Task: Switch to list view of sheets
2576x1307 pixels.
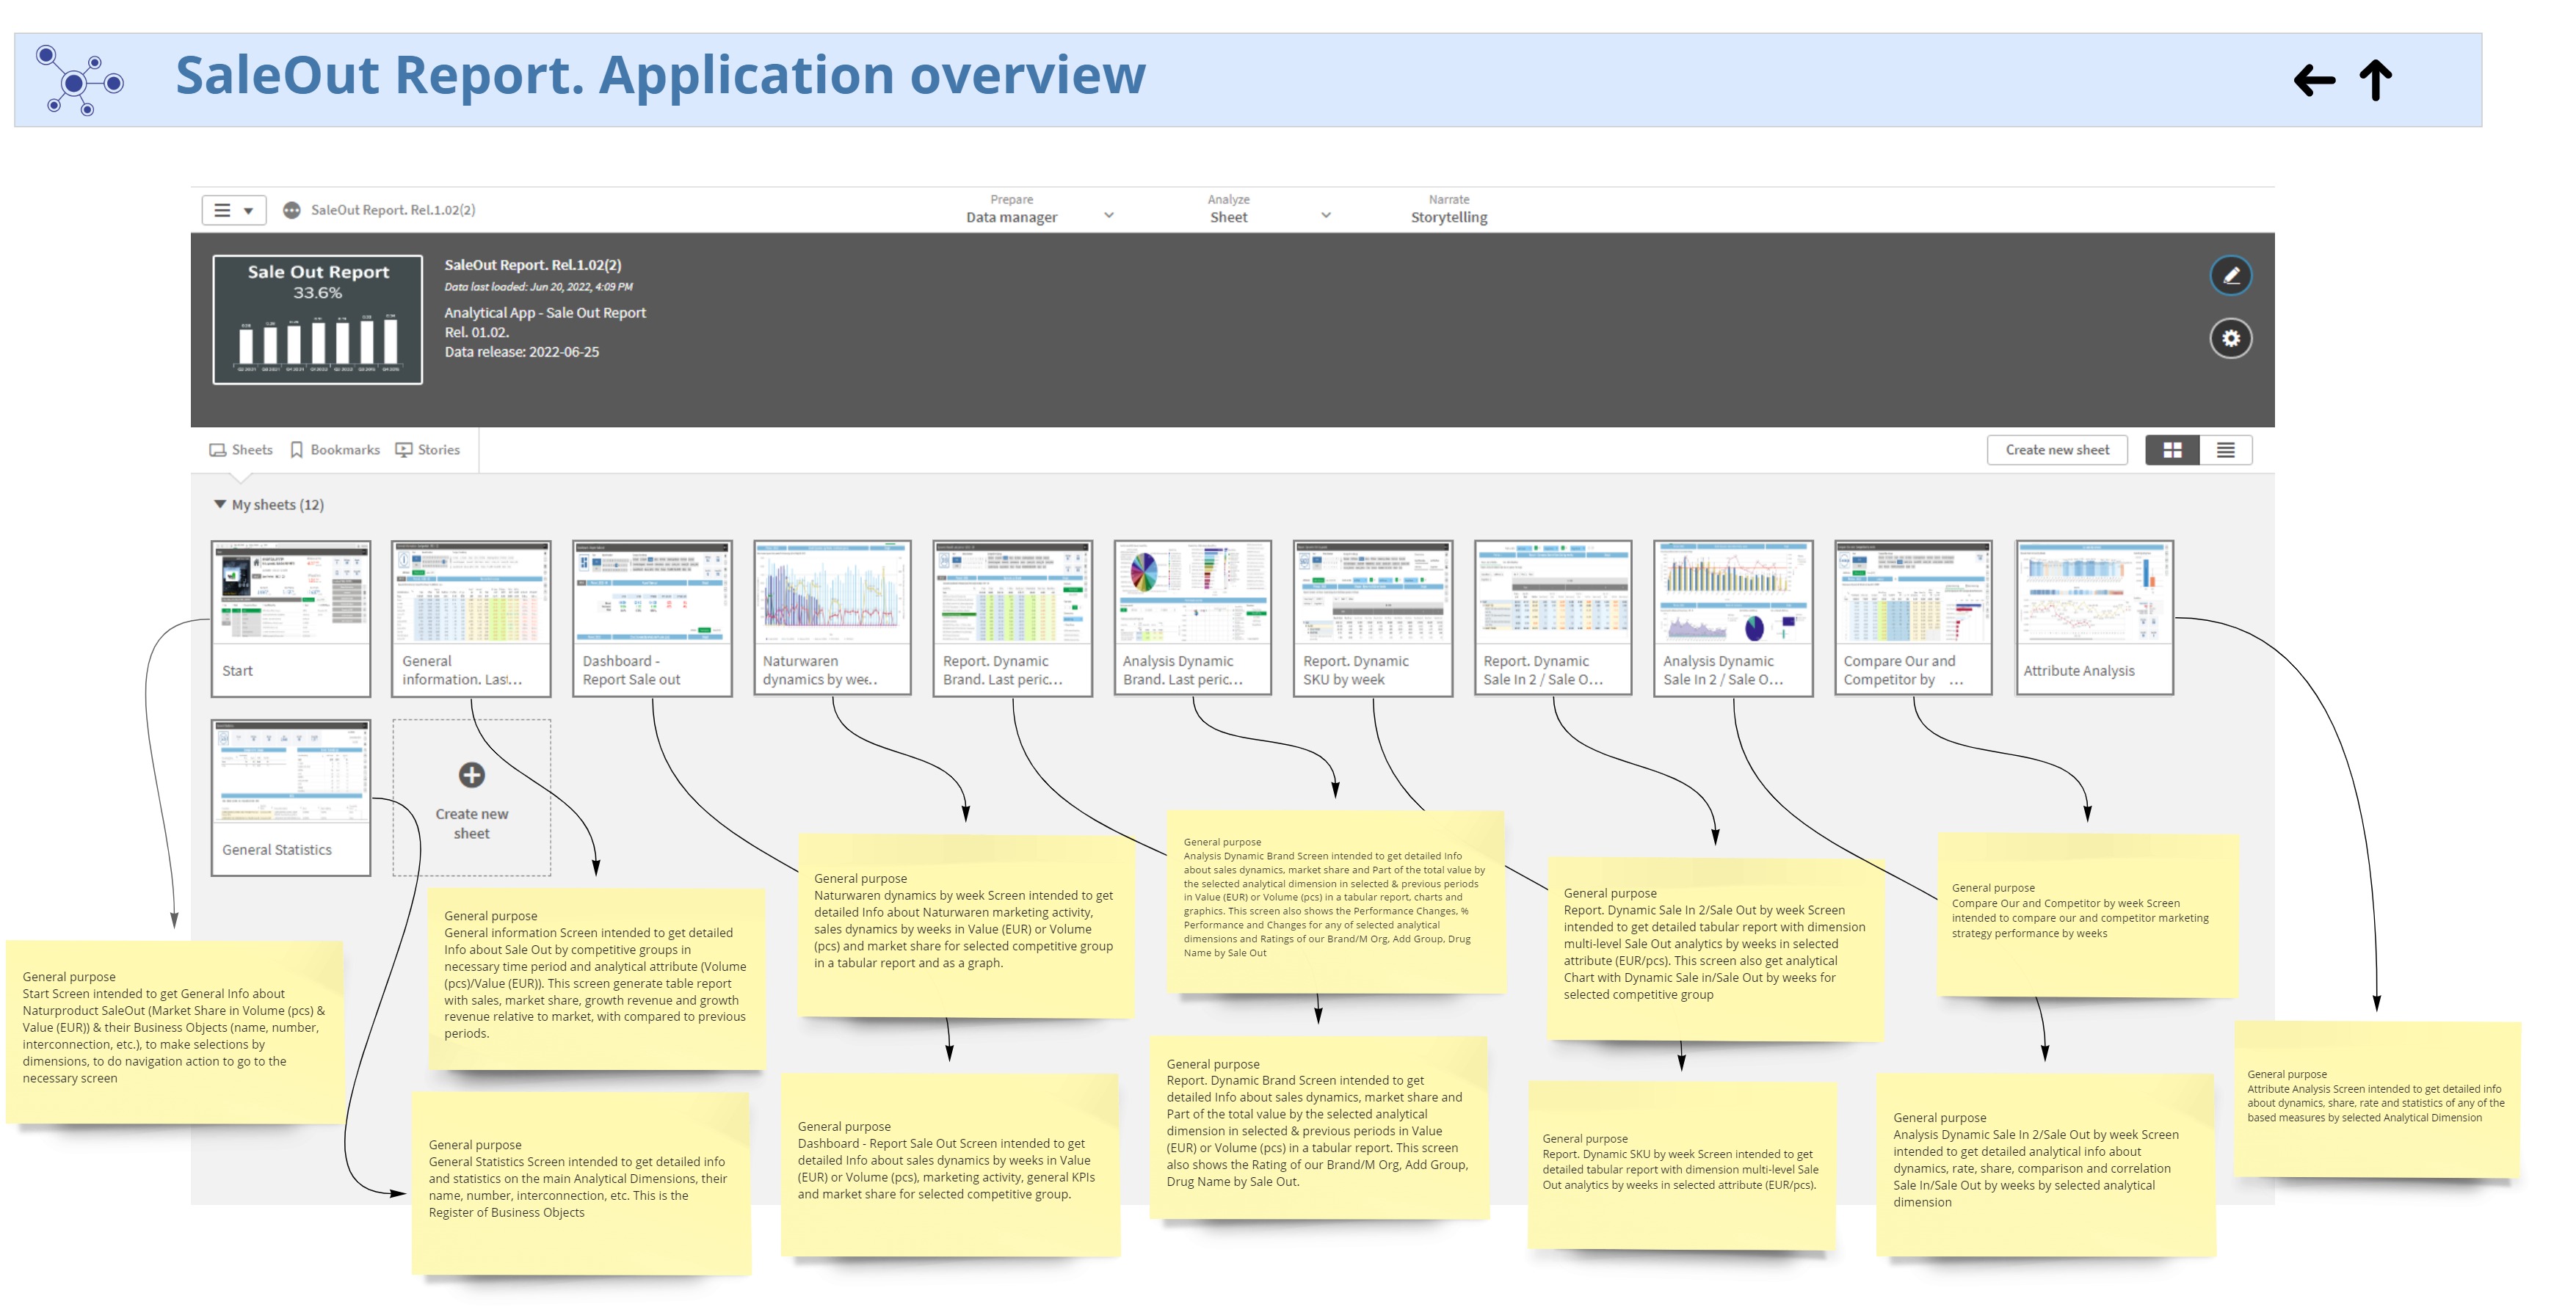Action: pos(2225,450)
